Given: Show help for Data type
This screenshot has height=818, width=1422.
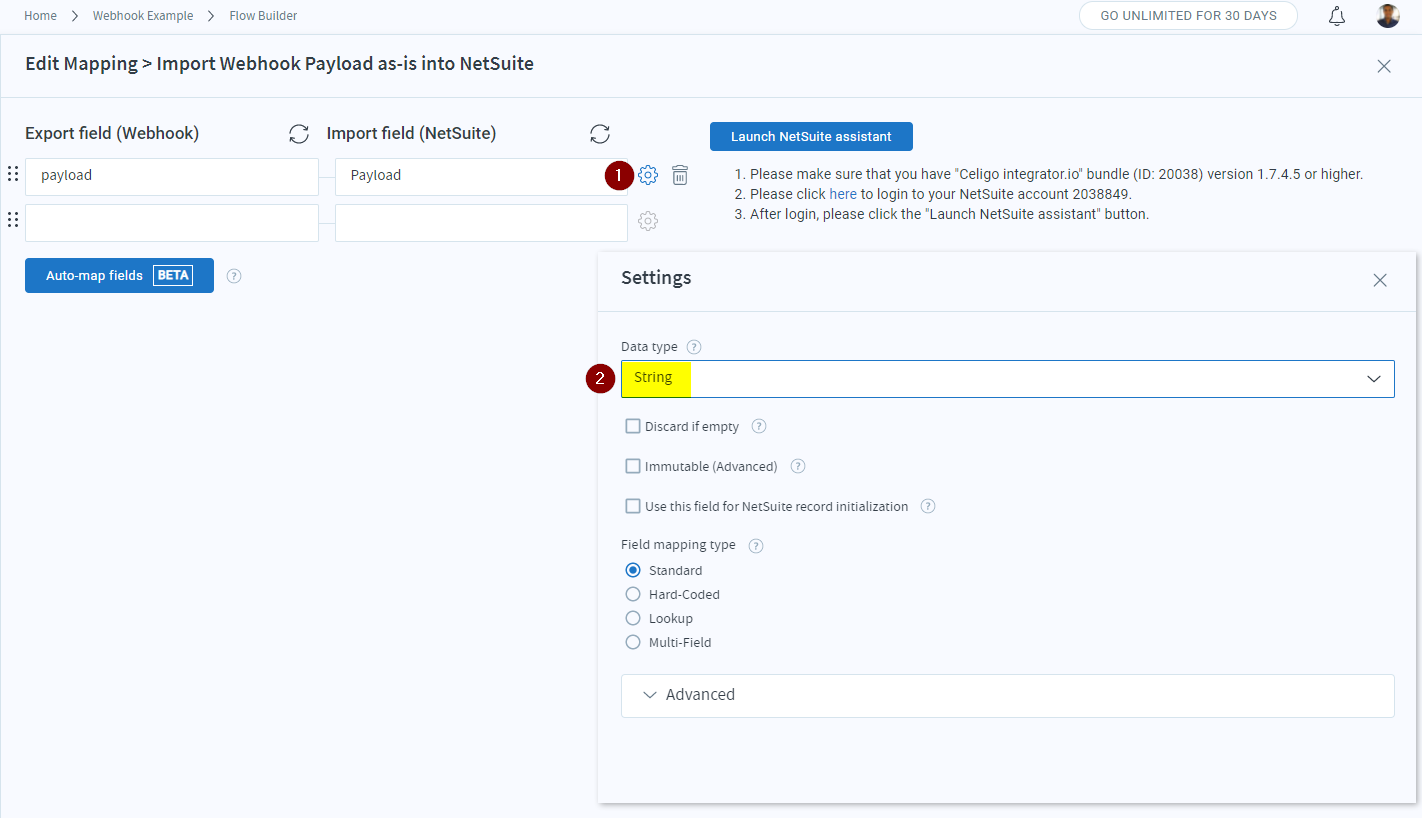Looking at the screenshot, I should pyautogui.click(x=694, y=347).
